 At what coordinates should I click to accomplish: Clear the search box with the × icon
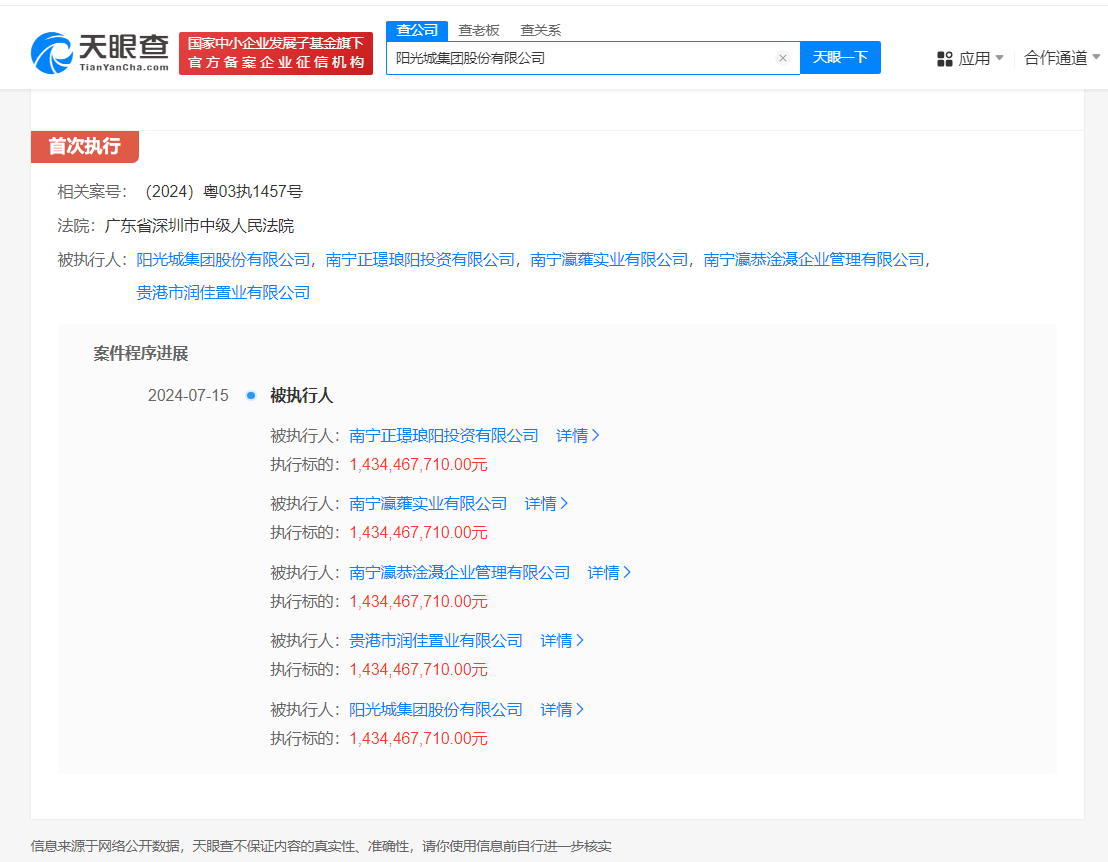(x=783, y=58)
